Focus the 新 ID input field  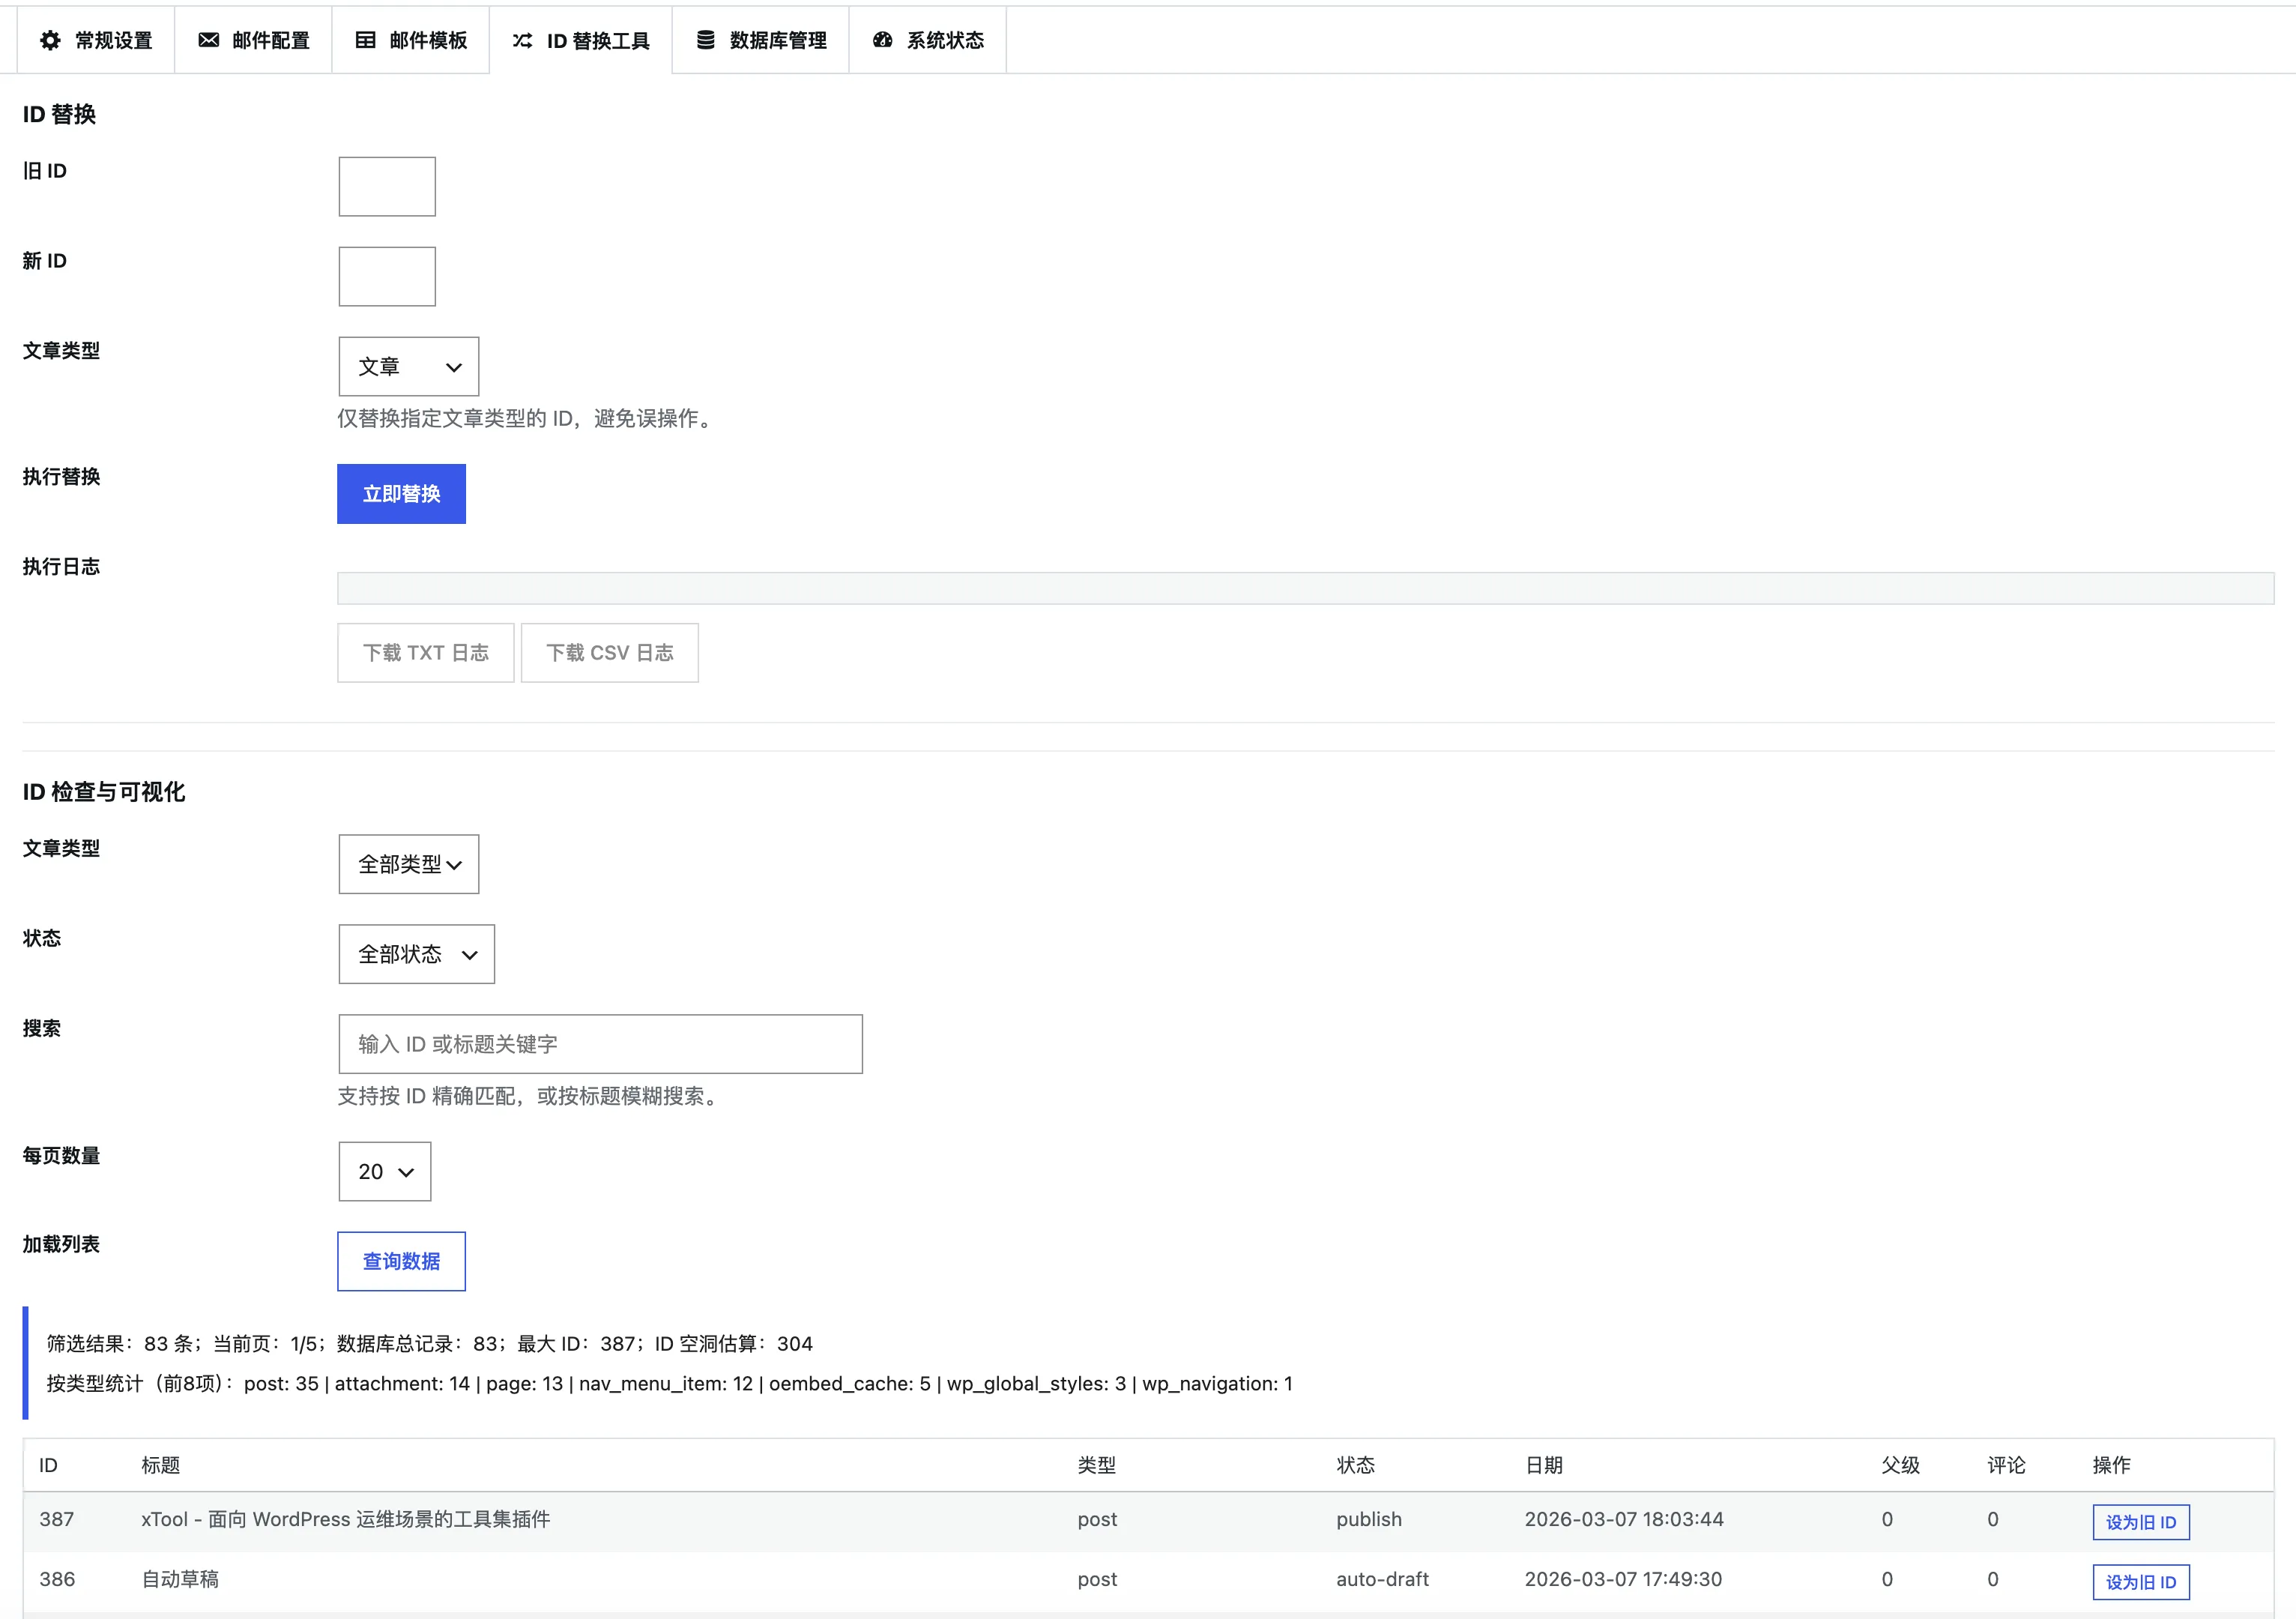click(x=387, y=276)
